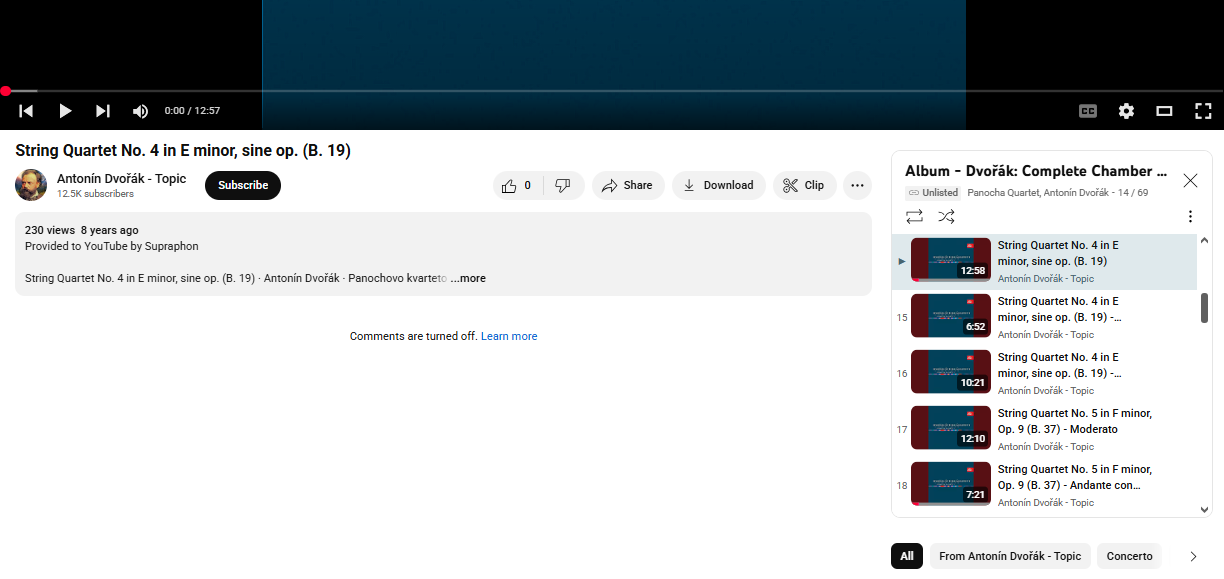Seek on the video progress bar

coord(612,91)
